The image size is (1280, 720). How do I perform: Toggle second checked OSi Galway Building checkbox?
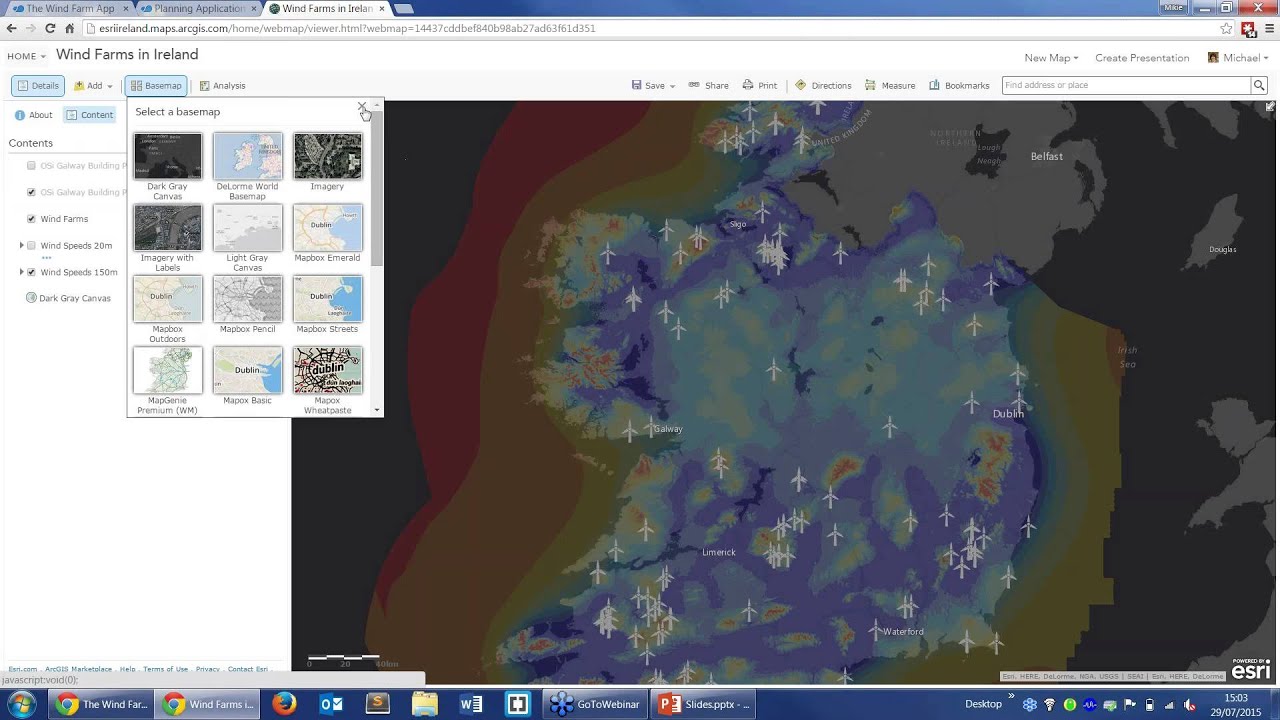tap(31, 192)
